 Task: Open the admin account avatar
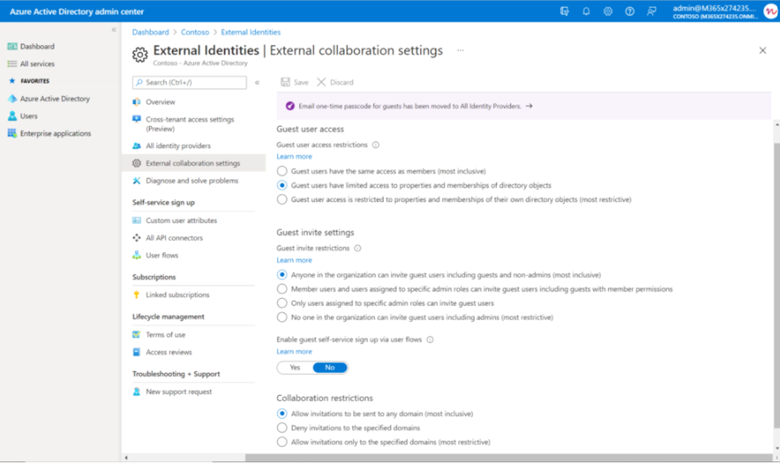point(771,11)
